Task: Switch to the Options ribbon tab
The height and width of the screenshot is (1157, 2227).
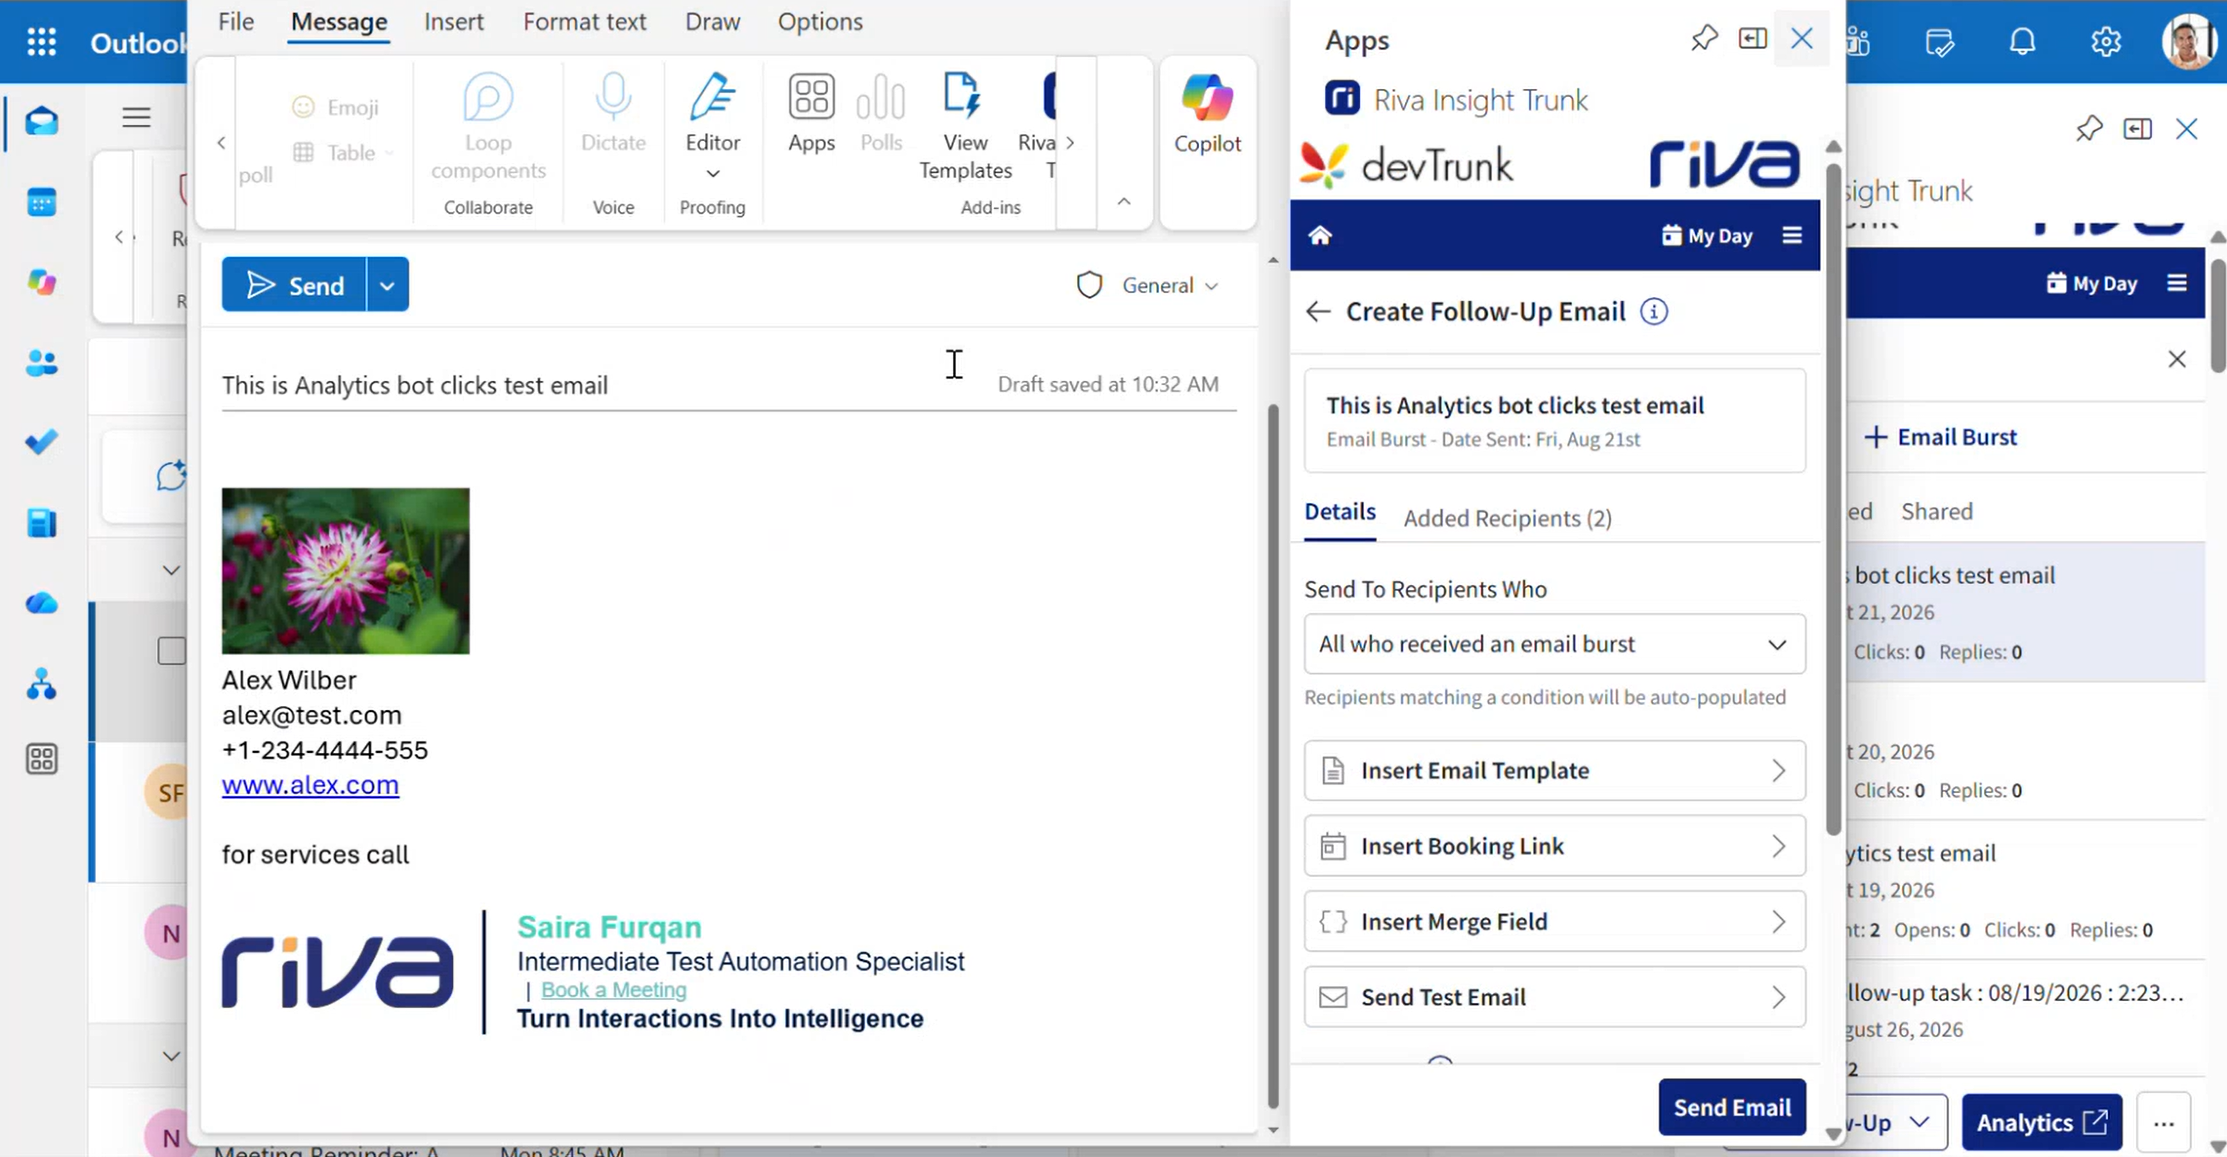Action: pyautogui.click(x=820, y=22)
